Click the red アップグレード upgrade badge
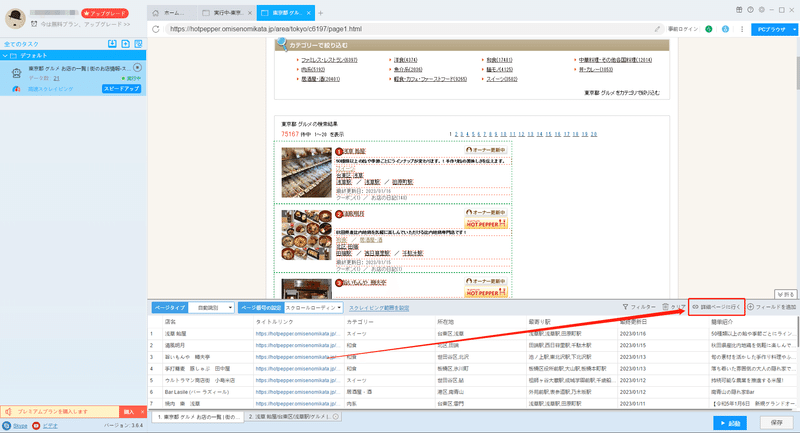800x433 pixels. point(105,13)
